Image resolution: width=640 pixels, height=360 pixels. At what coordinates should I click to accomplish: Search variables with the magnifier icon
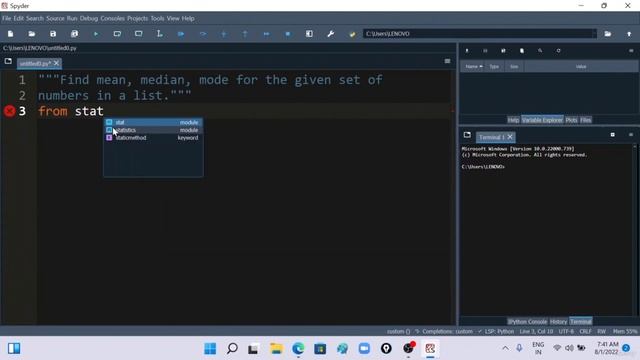[540, 51]
